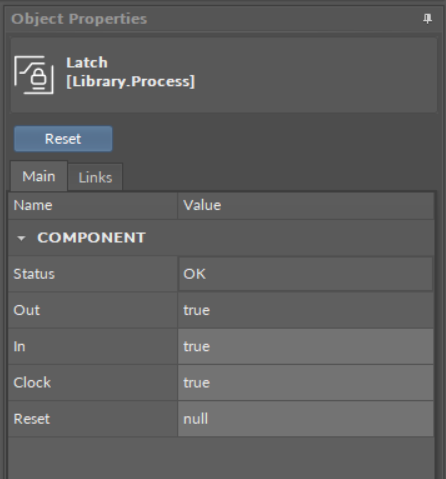Collapse the COMPONENT section arrow

point(21,238)
